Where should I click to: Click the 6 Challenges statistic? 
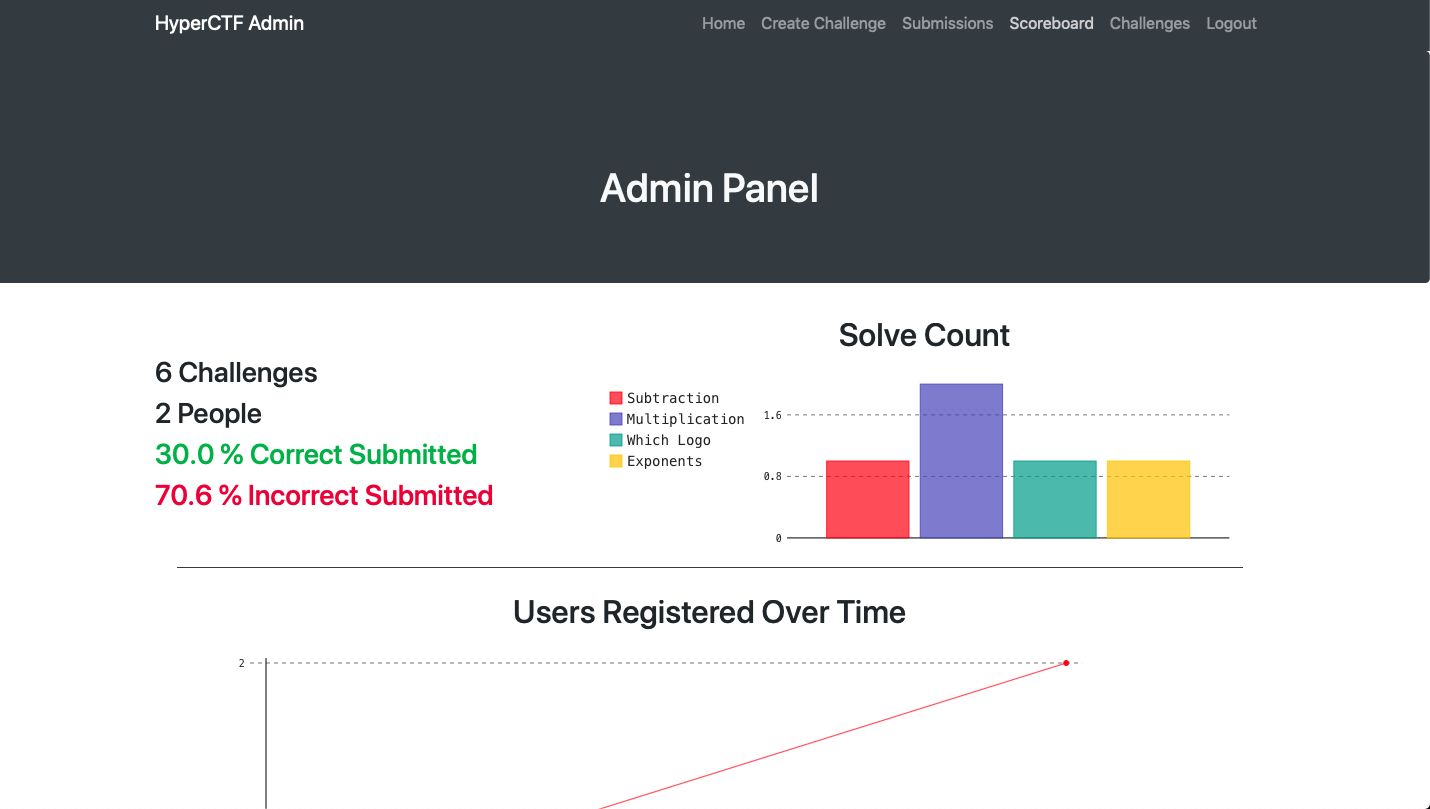[236, 373]
